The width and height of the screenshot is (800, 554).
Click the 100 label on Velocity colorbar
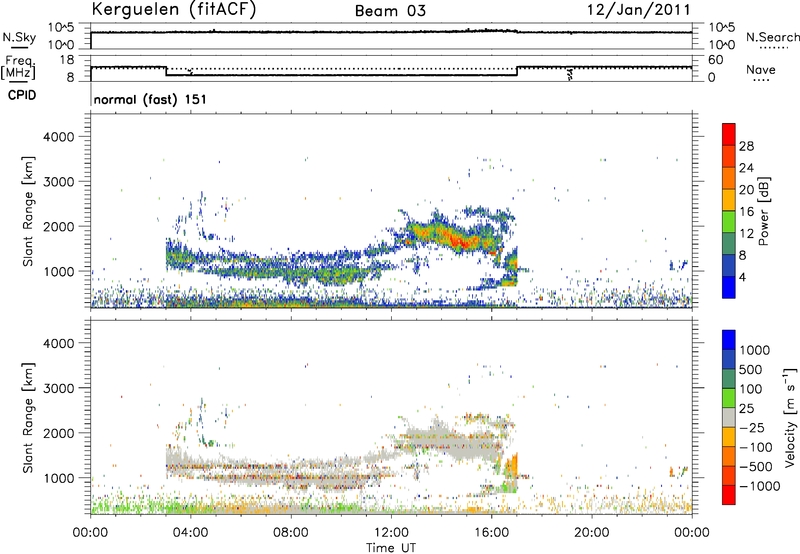click(751, 389)
